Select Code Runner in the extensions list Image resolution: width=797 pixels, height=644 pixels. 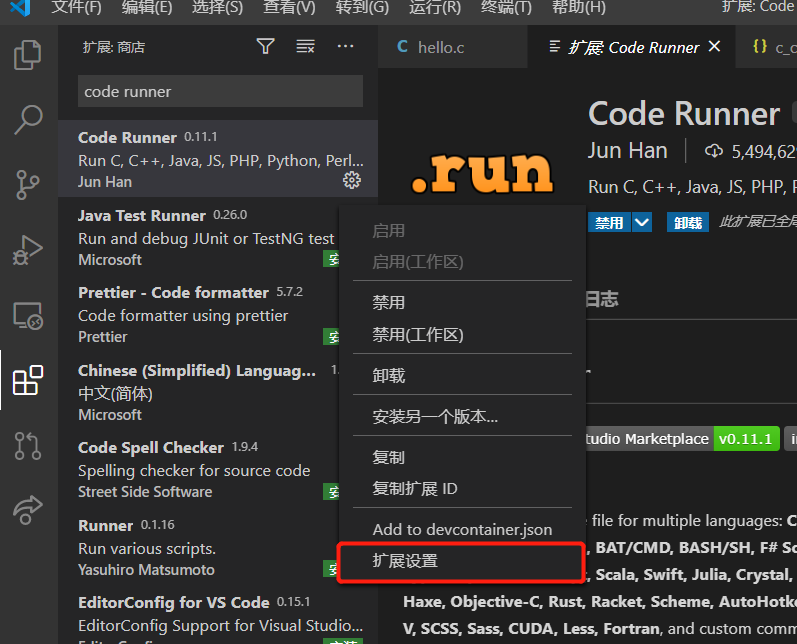(x=218, y=159)
